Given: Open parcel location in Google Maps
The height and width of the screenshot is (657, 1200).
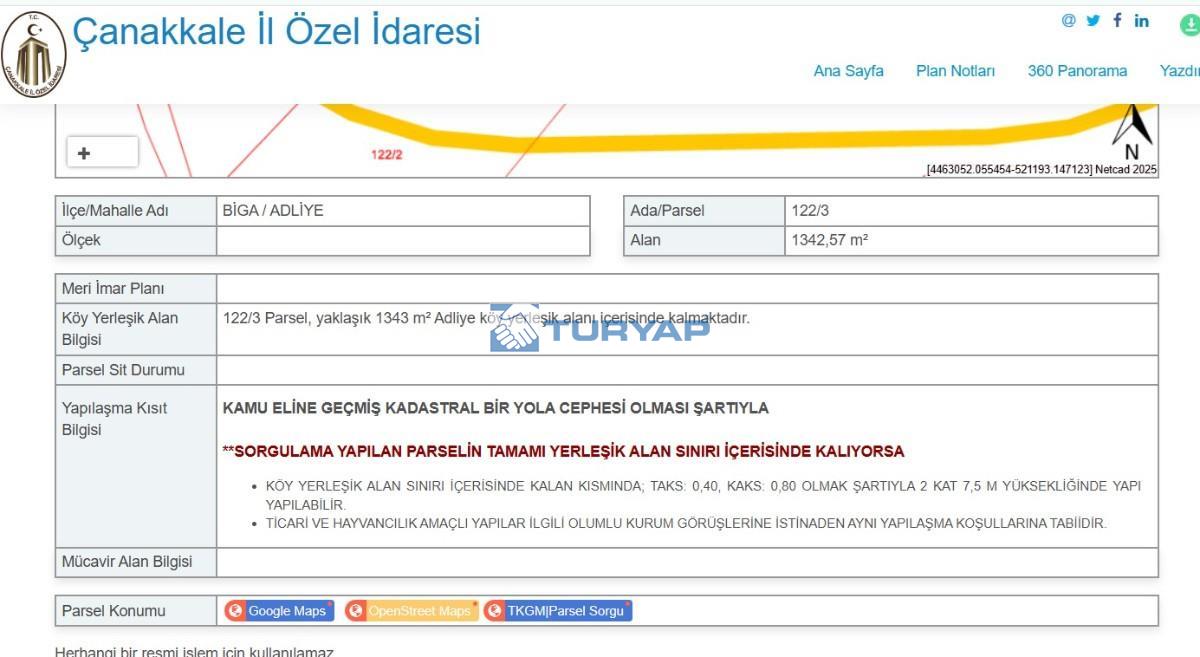Looking at the screenshot, I should 279,611.
